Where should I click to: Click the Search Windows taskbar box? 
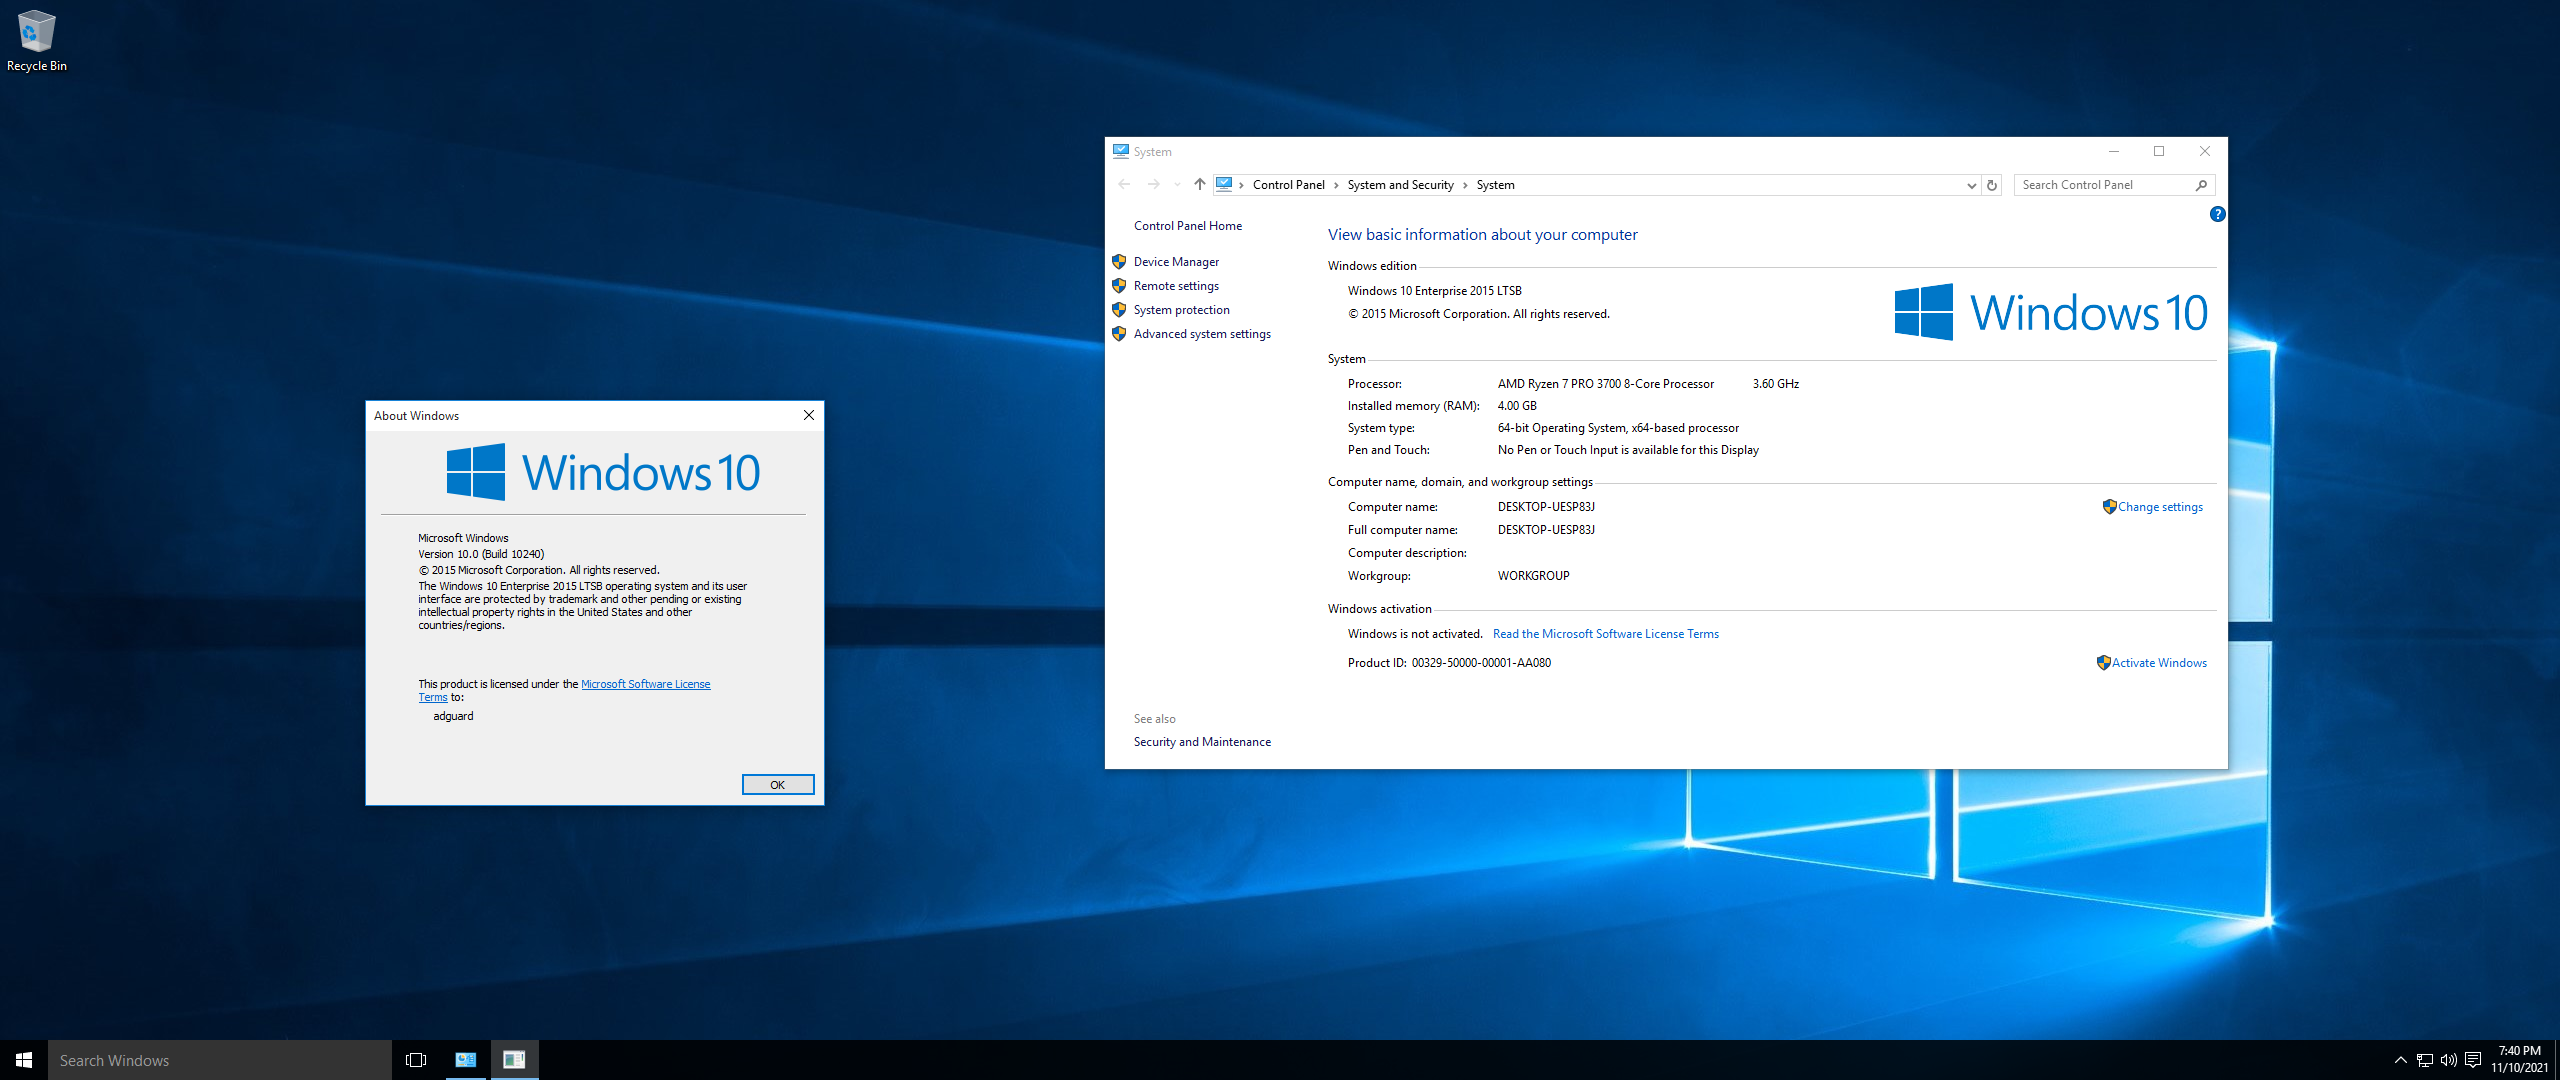(x=220, y=1060)
